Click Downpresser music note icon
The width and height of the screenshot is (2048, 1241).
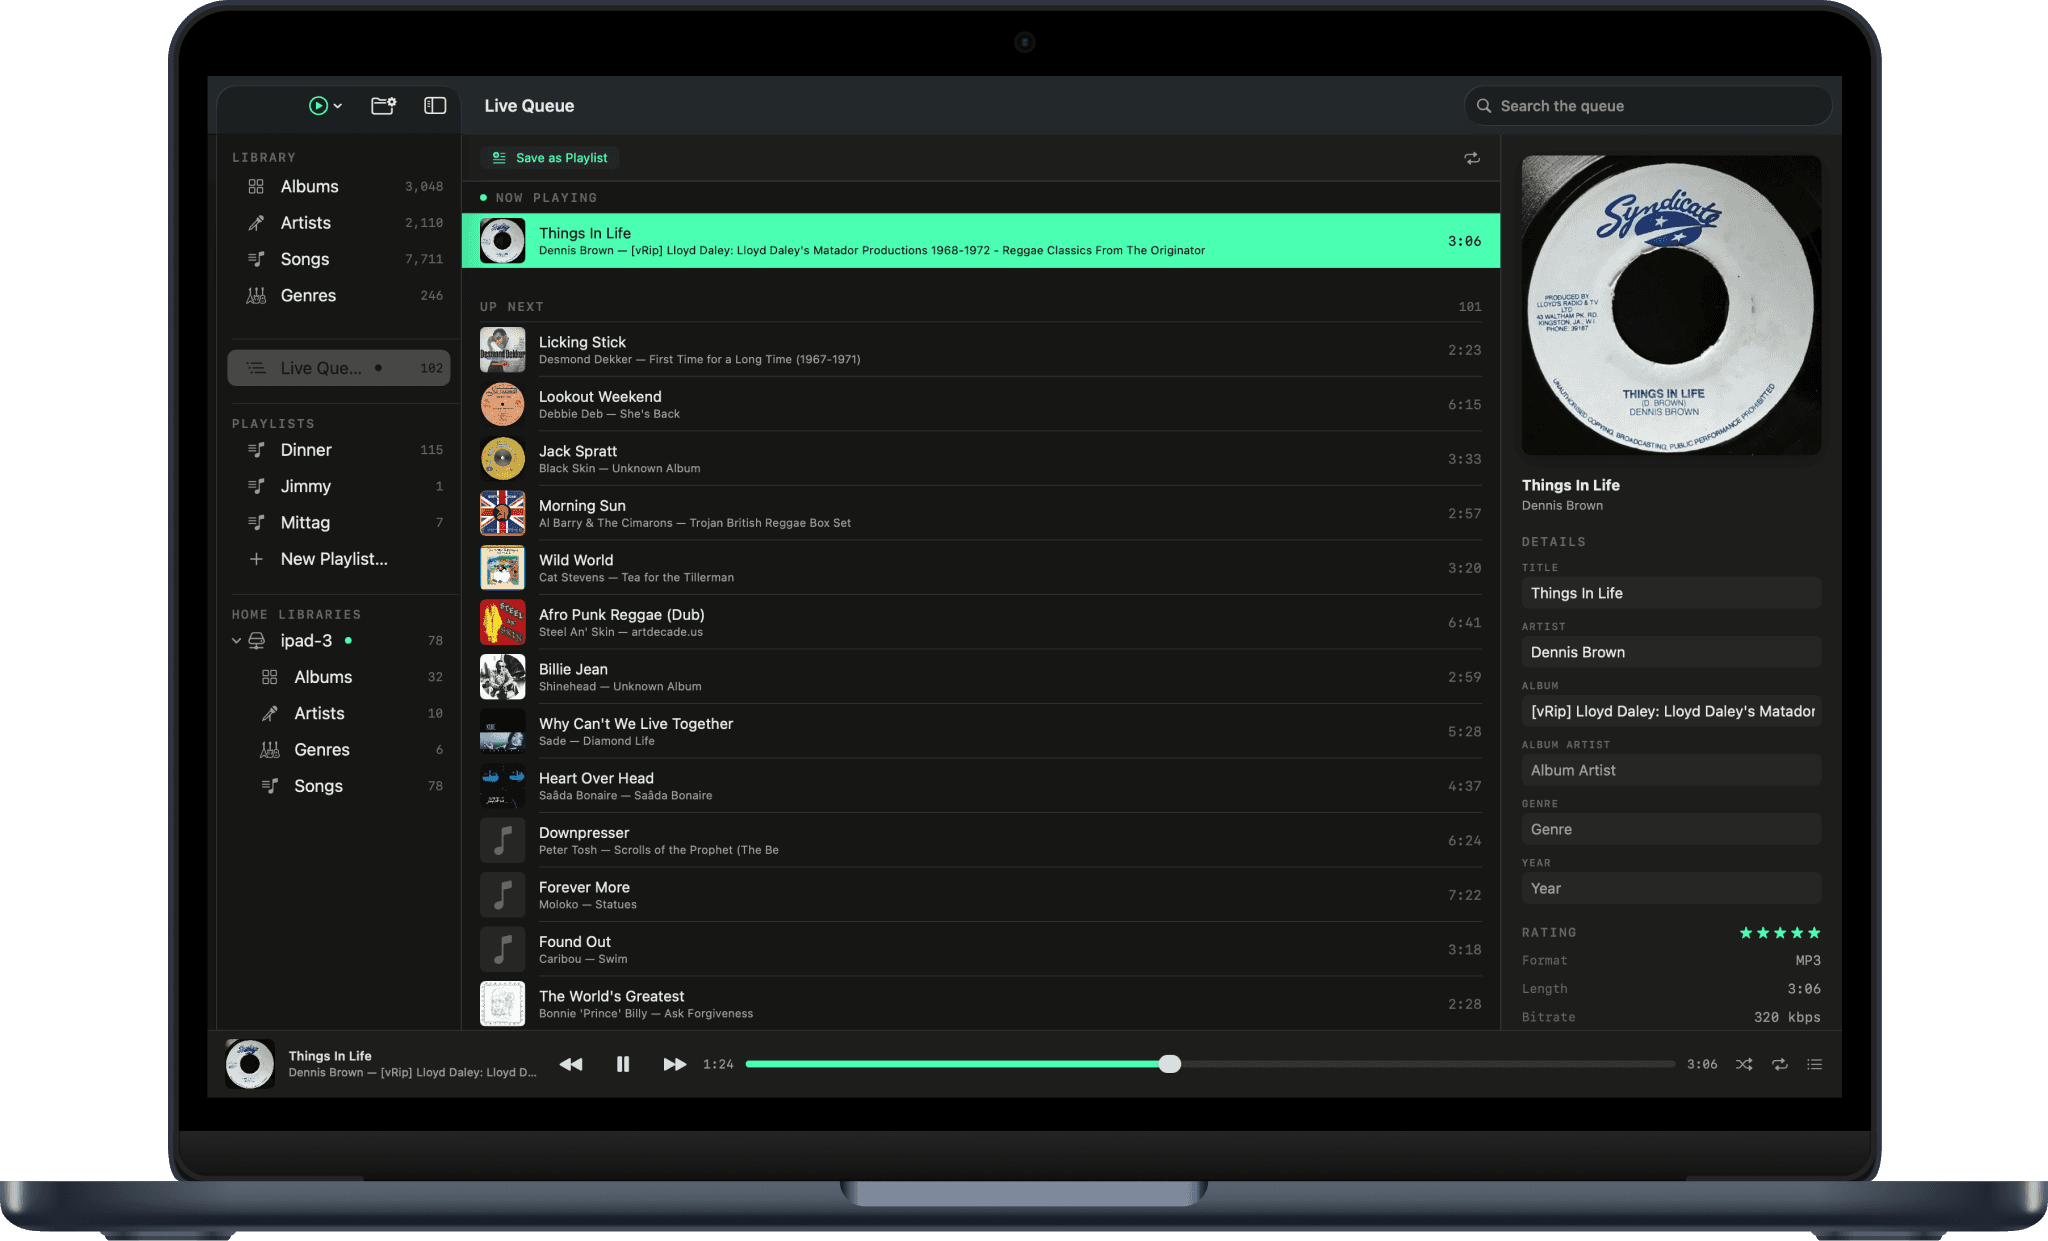pyautogui.click(x=502, y=841)
